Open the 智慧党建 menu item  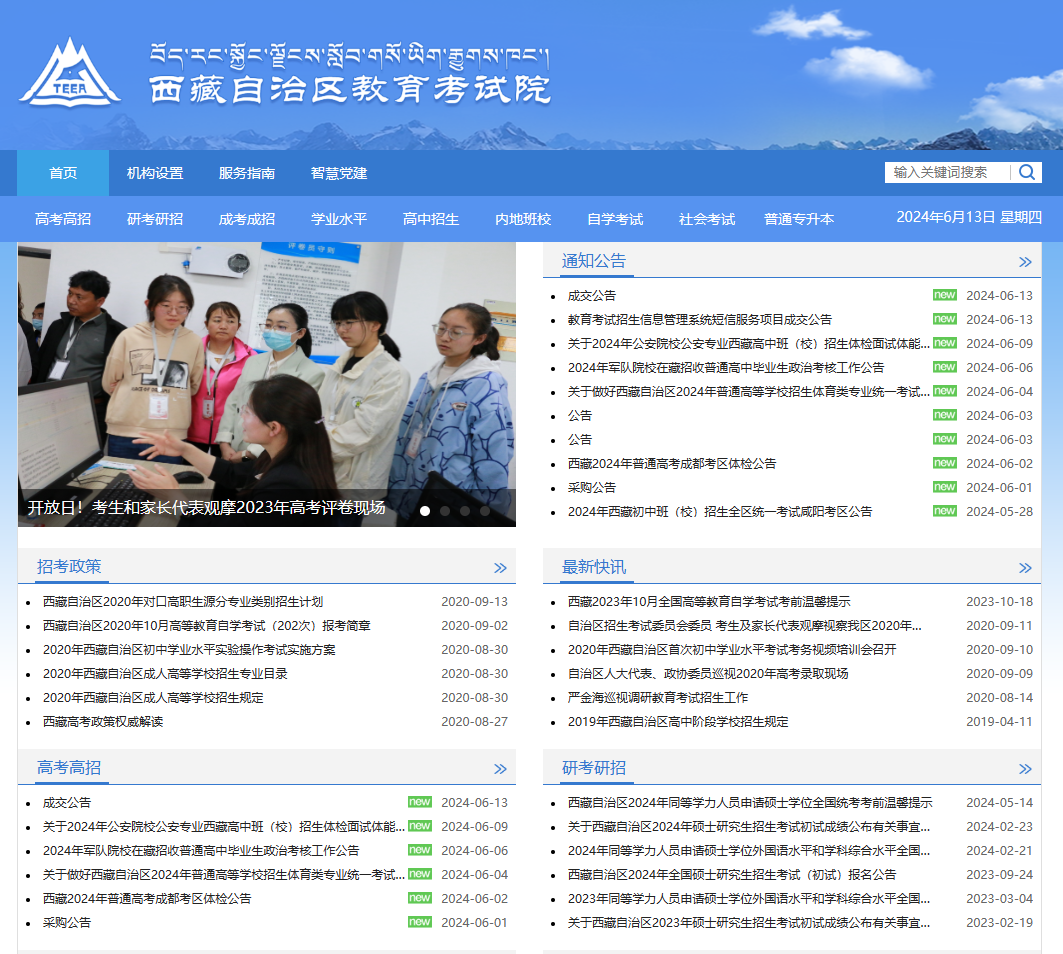[x=339, y=173]
